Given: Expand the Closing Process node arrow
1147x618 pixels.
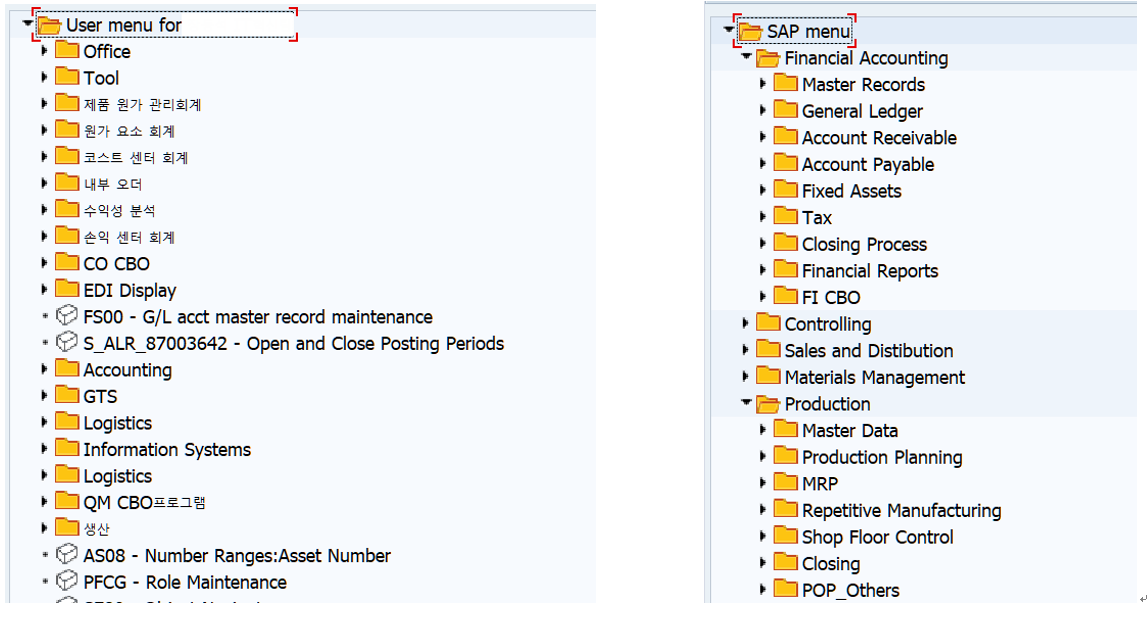Looking at the screenshot, I should pyautogui.click(x=763, y=243).
